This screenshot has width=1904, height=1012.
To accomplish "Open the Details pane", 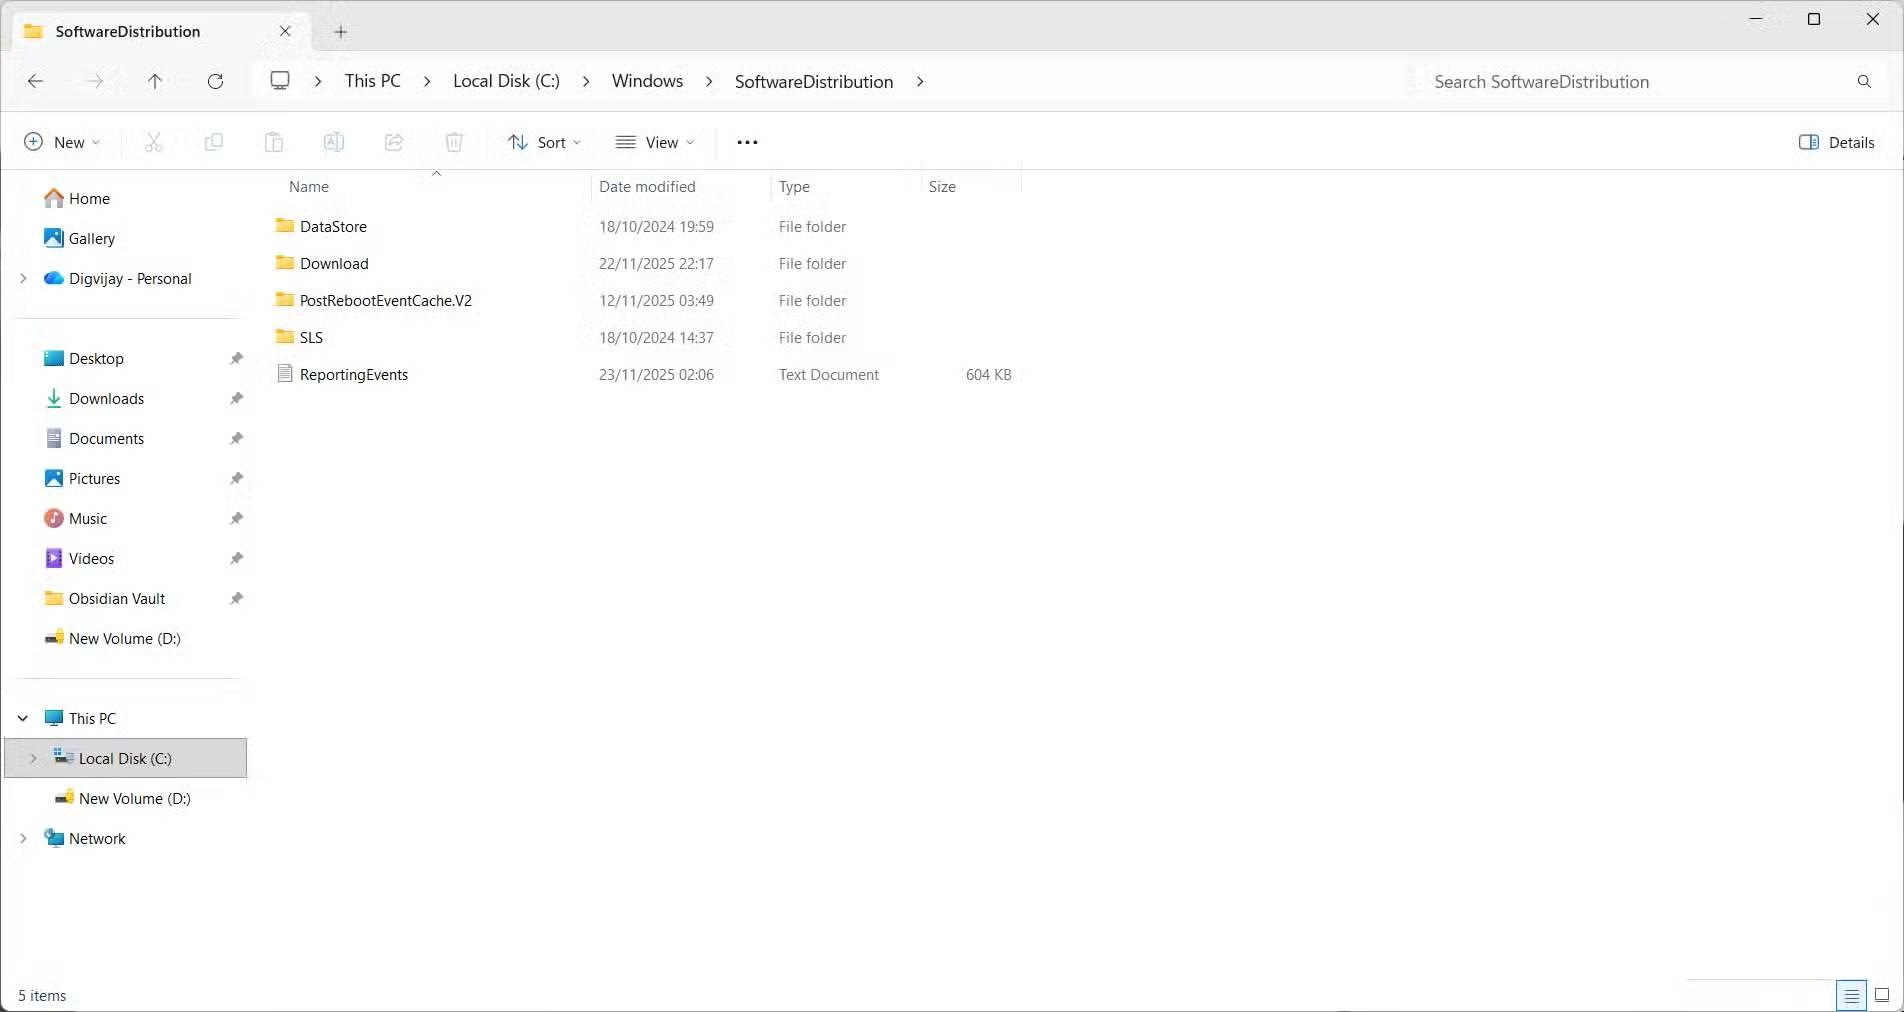I will (1836, 142).
